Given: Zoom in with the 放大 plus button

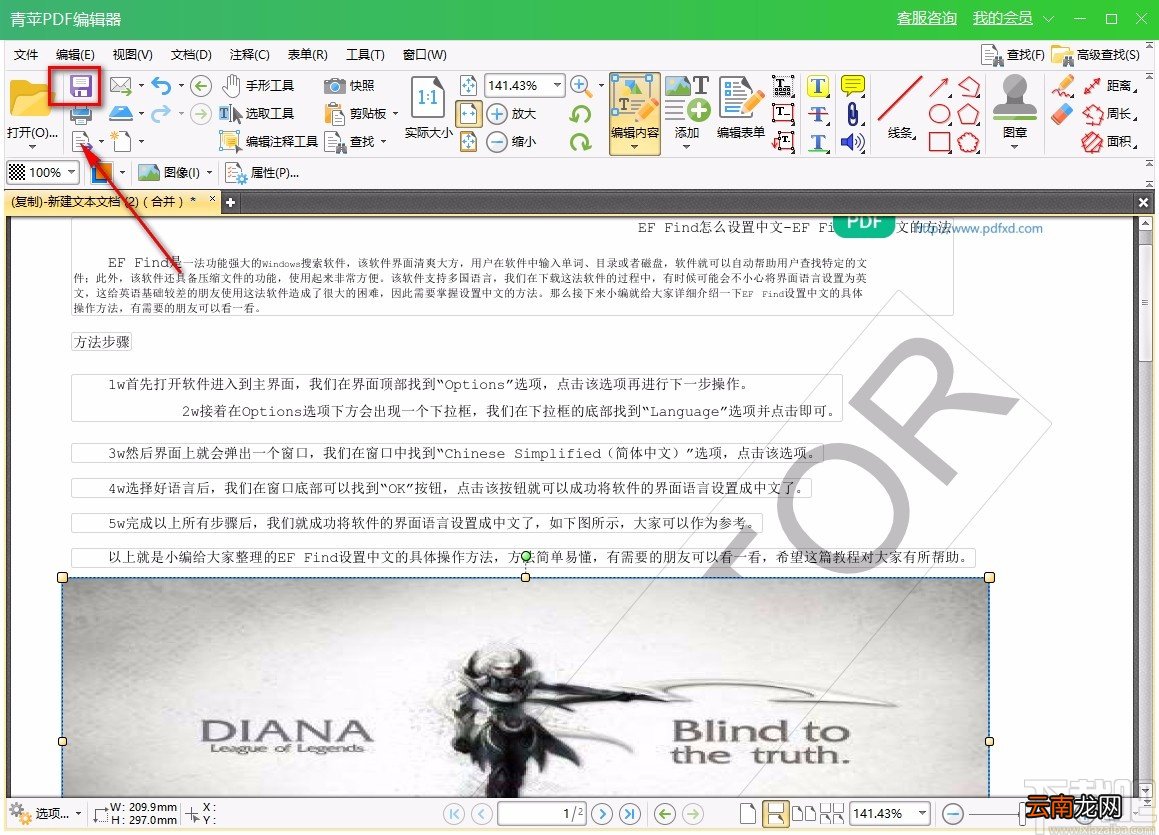Looking at the screenshot, I should click(511, 114).
